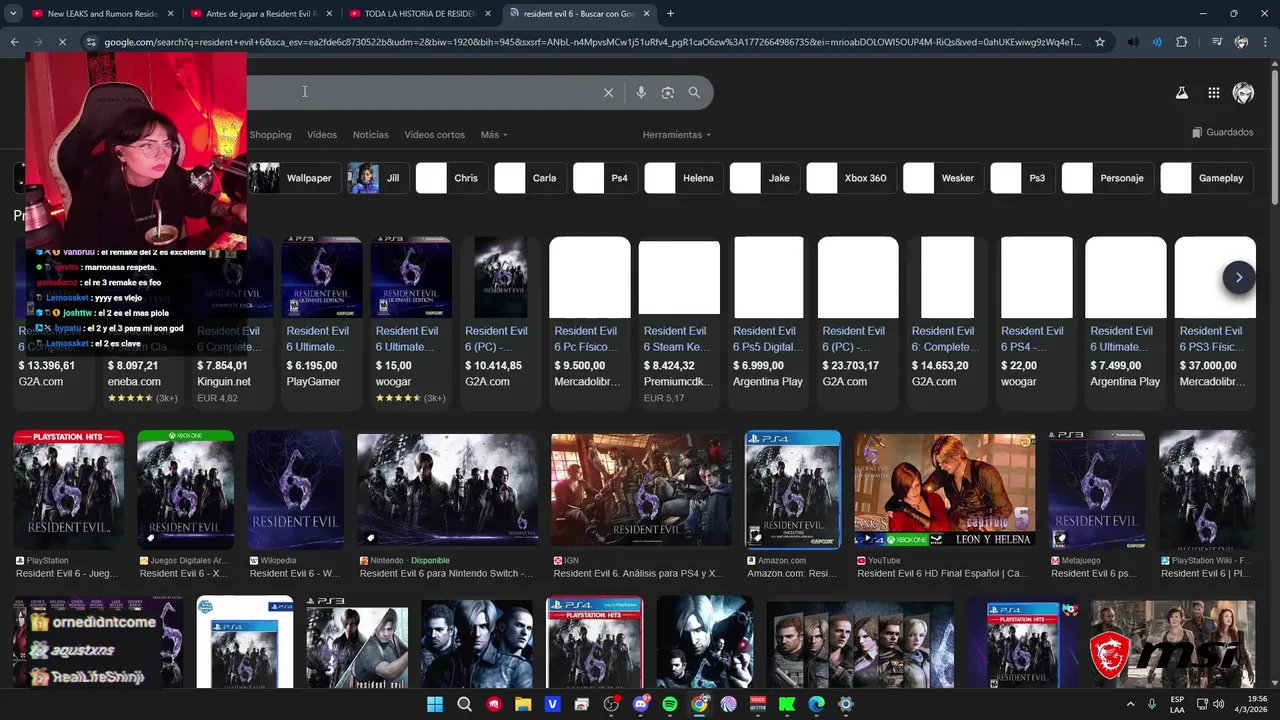Filter images by the Jill chip
This screenshot has width=1280, height=720.
coord(378,178)
